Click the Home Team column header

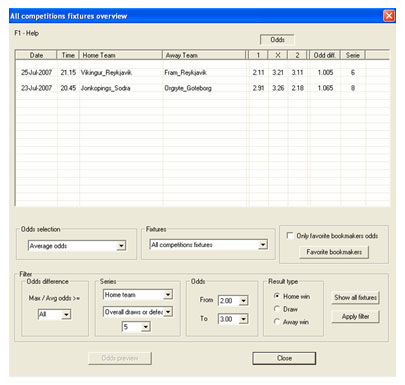pos(120,55)
